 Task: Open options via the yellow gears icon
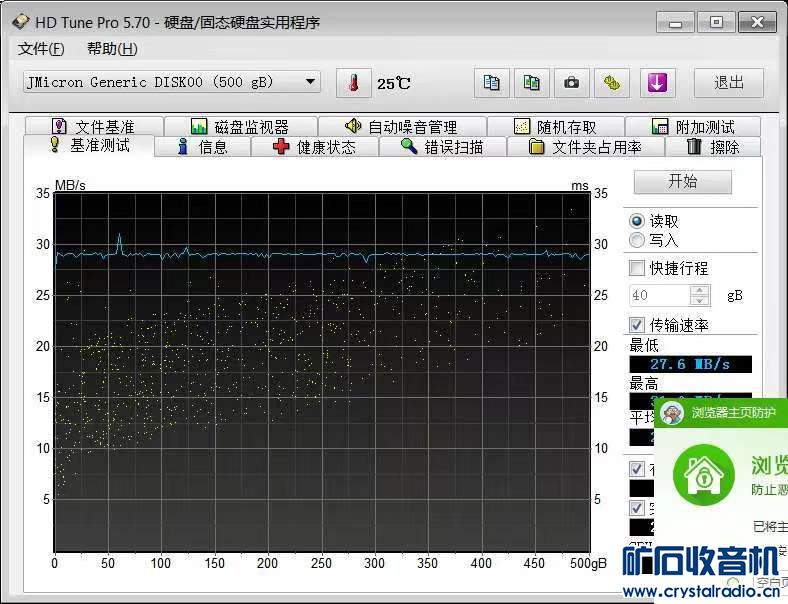(611, 83)
